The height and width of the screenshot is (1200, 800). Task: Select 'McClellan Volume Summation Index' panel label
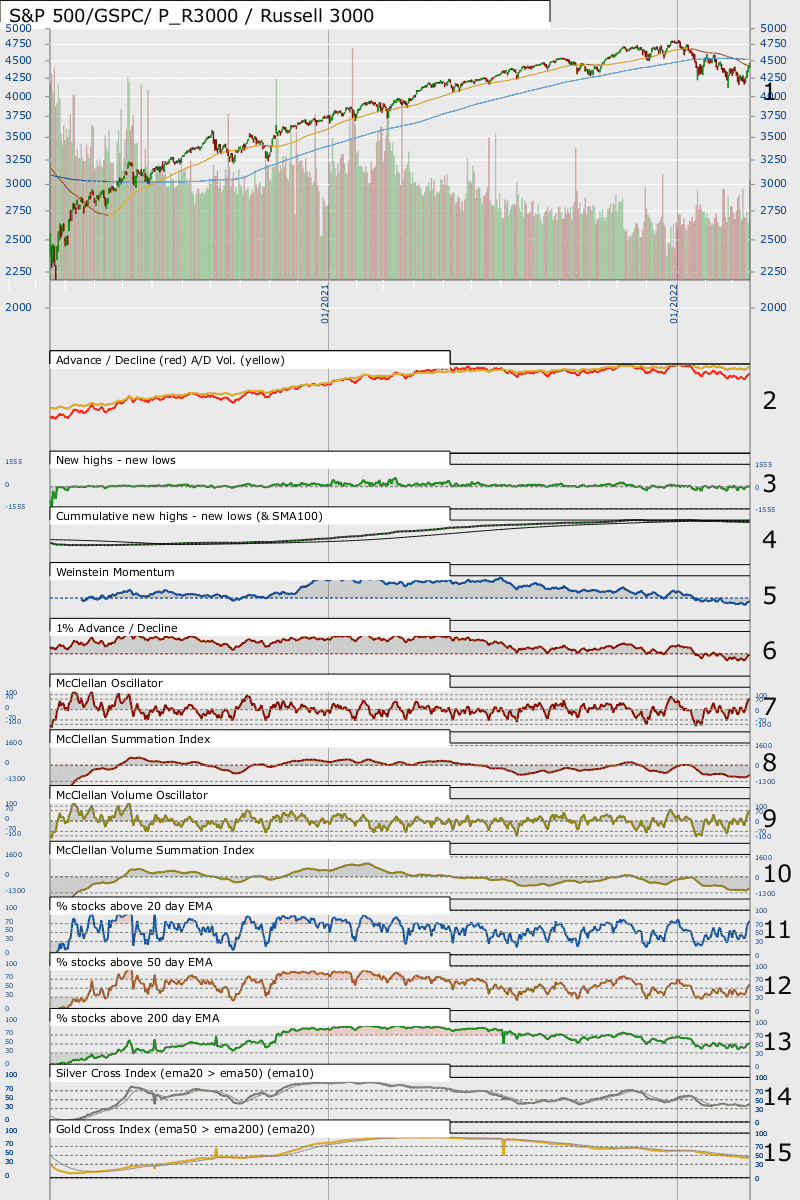point(156,850)
